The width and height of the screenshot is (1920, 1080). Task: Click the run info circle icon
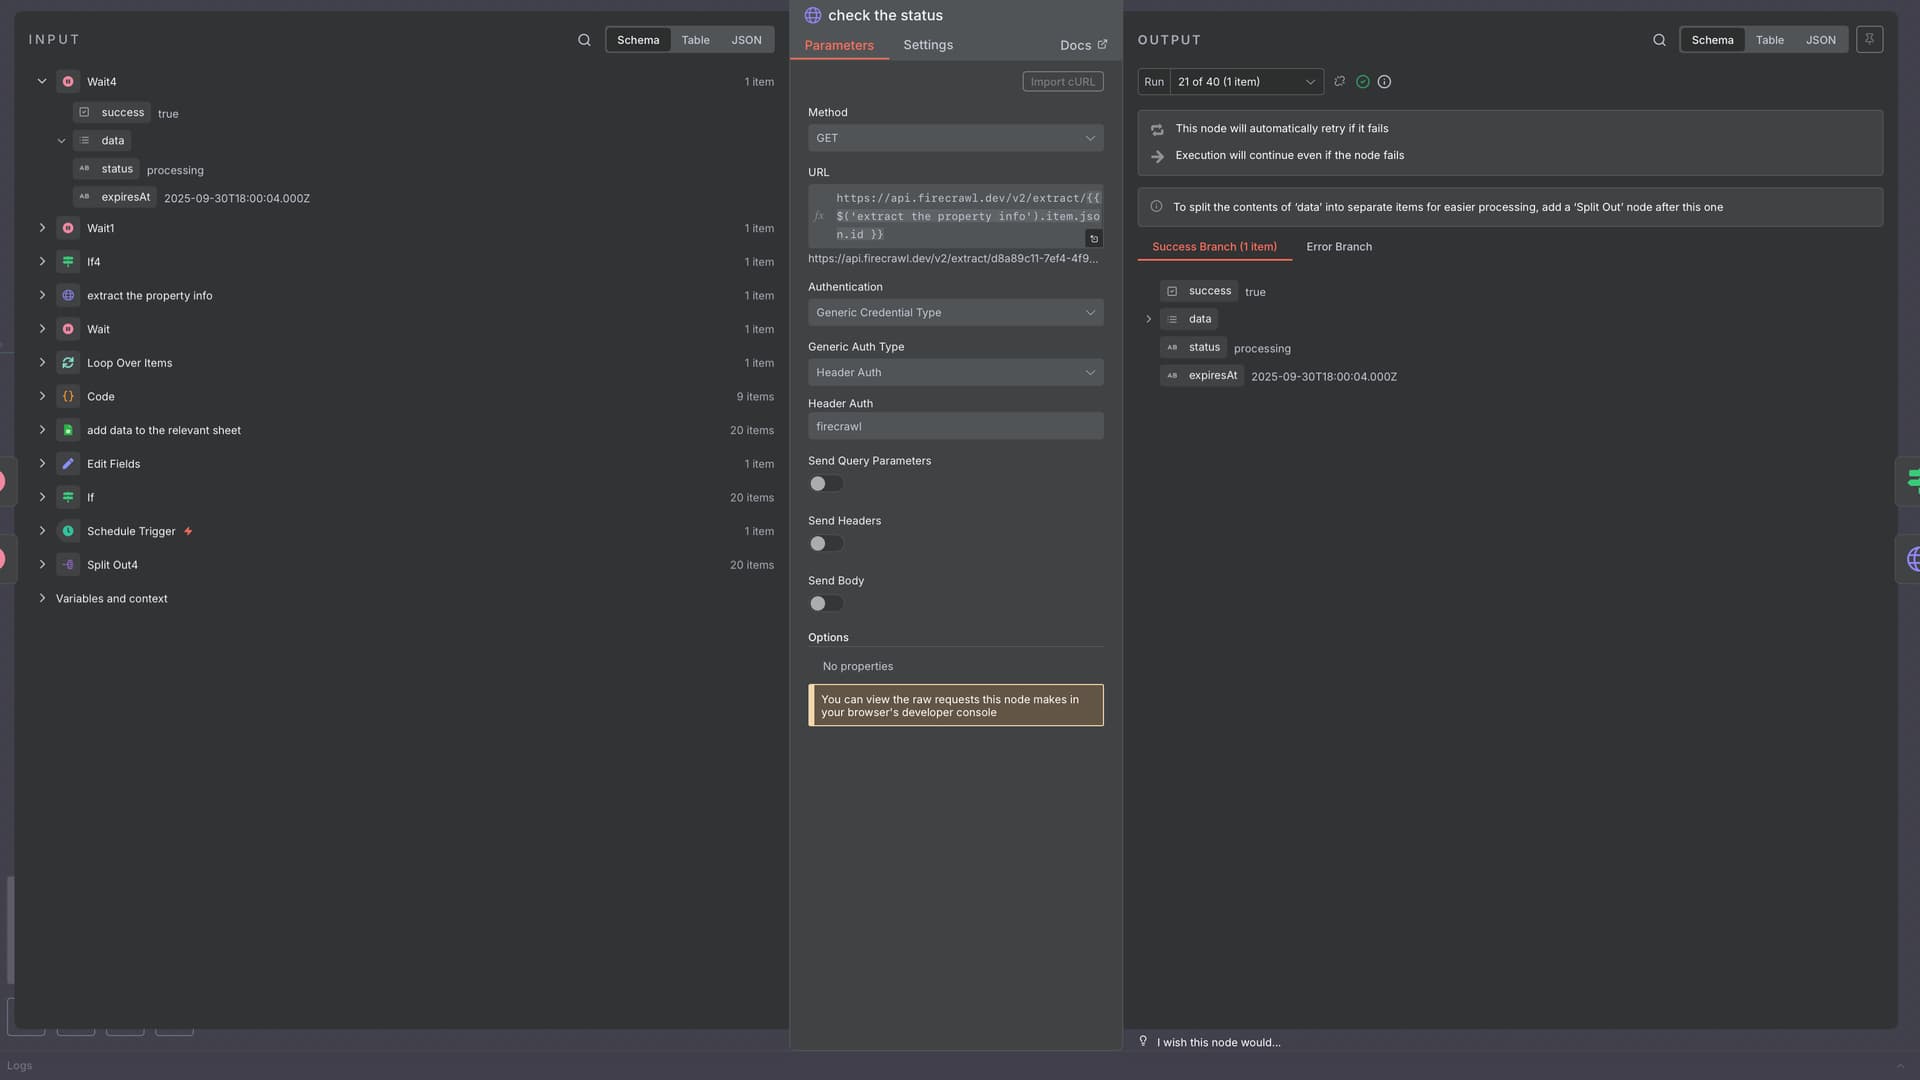point(1384,82)
